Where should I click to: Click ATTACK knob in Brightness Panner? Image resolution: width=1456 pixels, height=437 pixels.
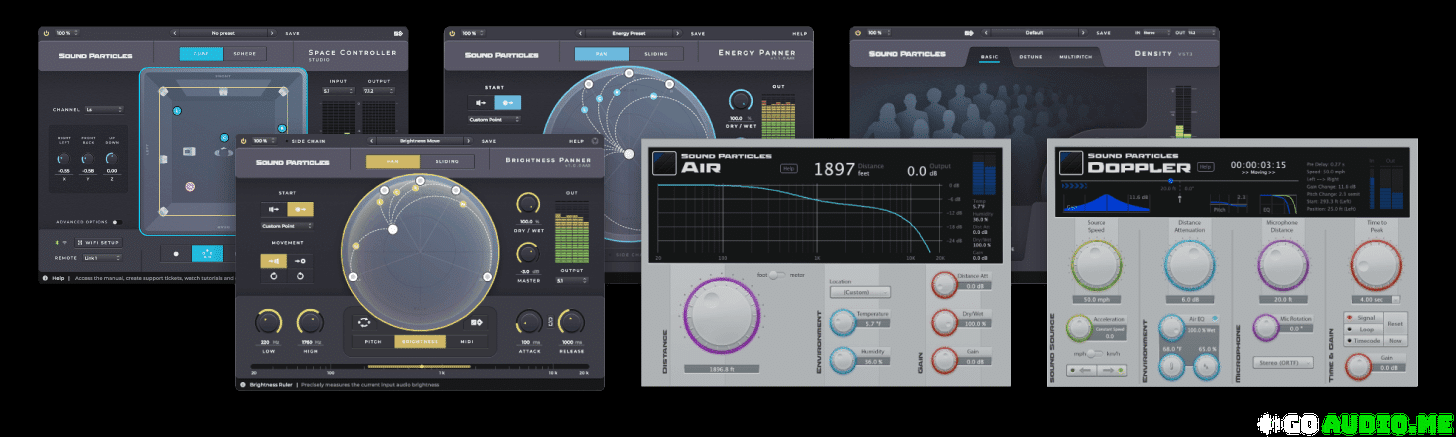click(x=529, y=322)
